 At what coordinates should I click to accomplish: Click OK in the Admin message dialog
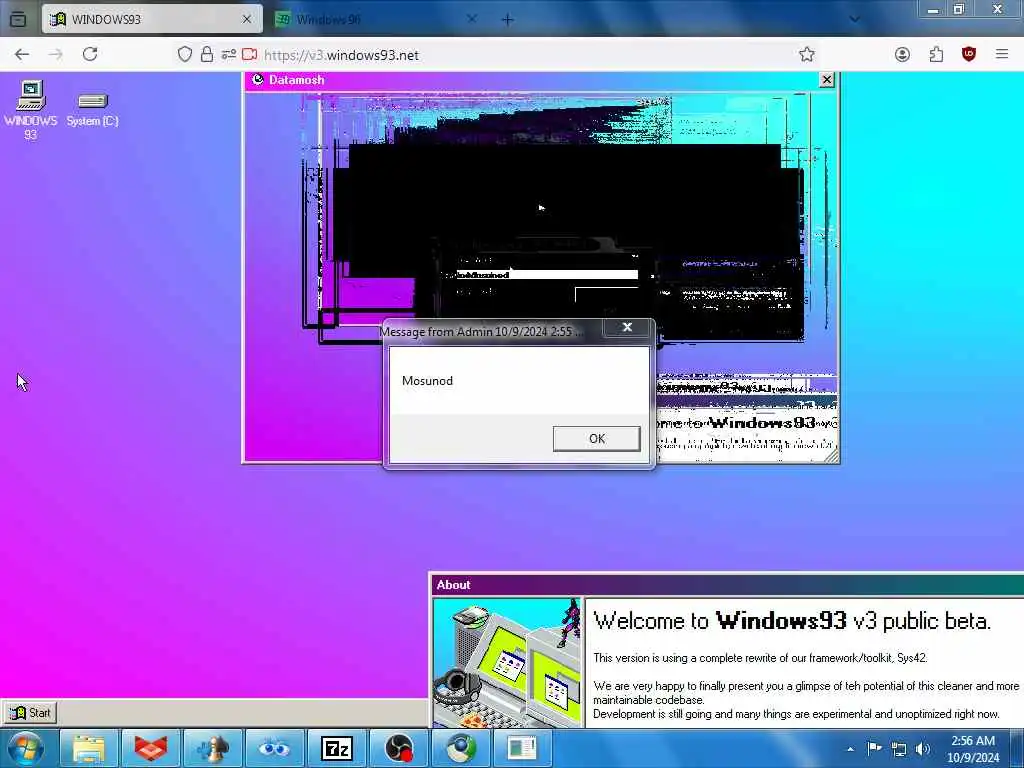(596, 439)
